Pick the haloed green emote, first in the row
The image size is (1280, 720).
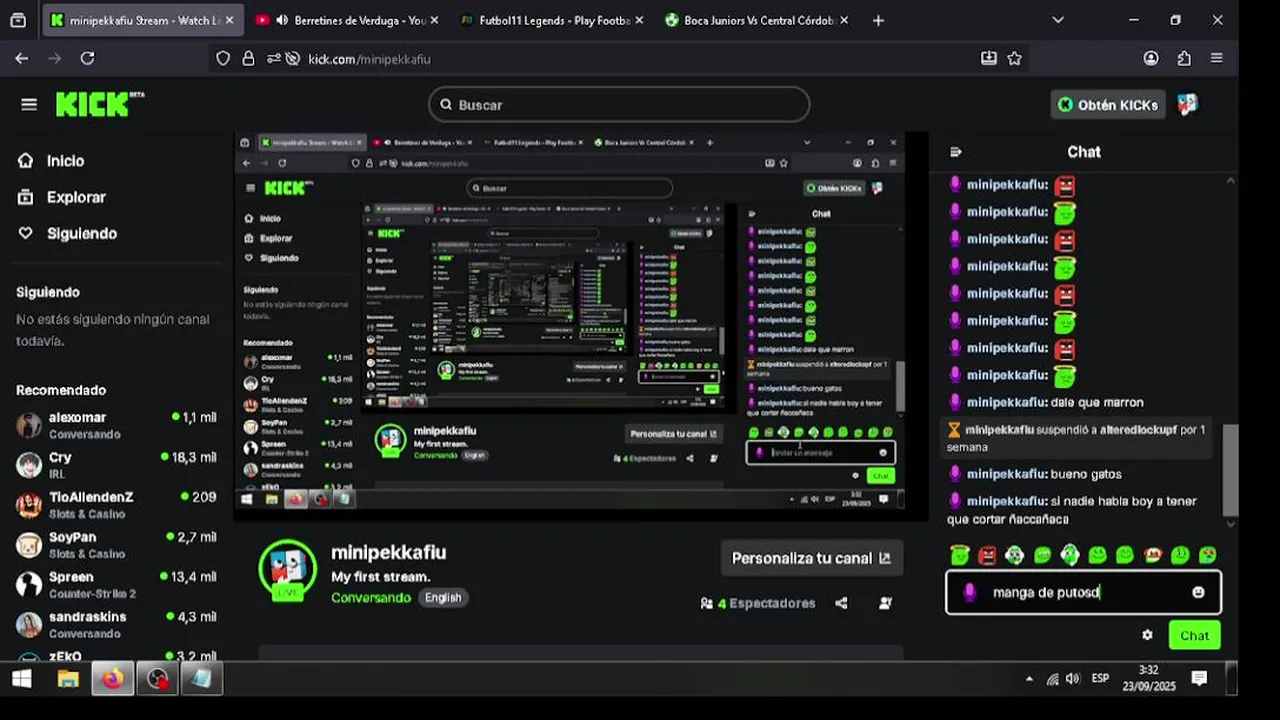[x=960, y=554]
